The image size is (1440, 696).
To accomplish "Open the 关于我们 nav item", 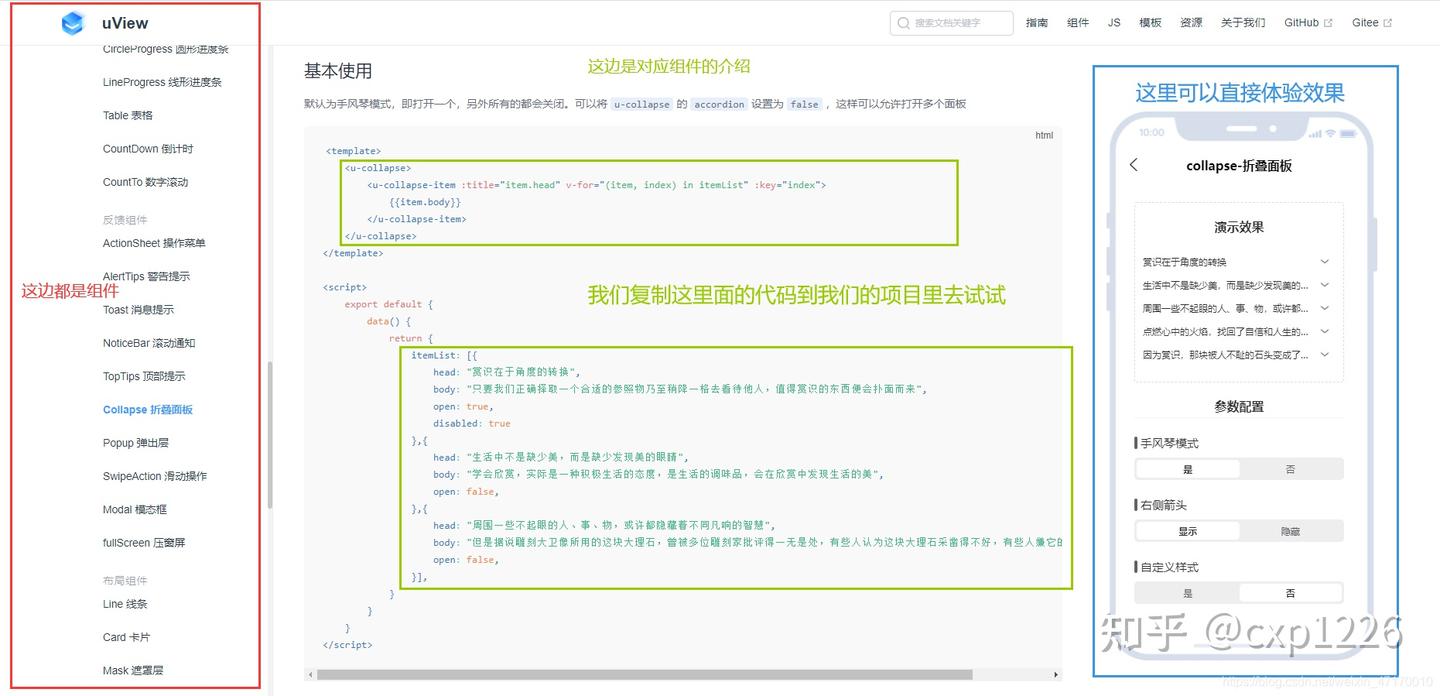I will (1243, 23).
